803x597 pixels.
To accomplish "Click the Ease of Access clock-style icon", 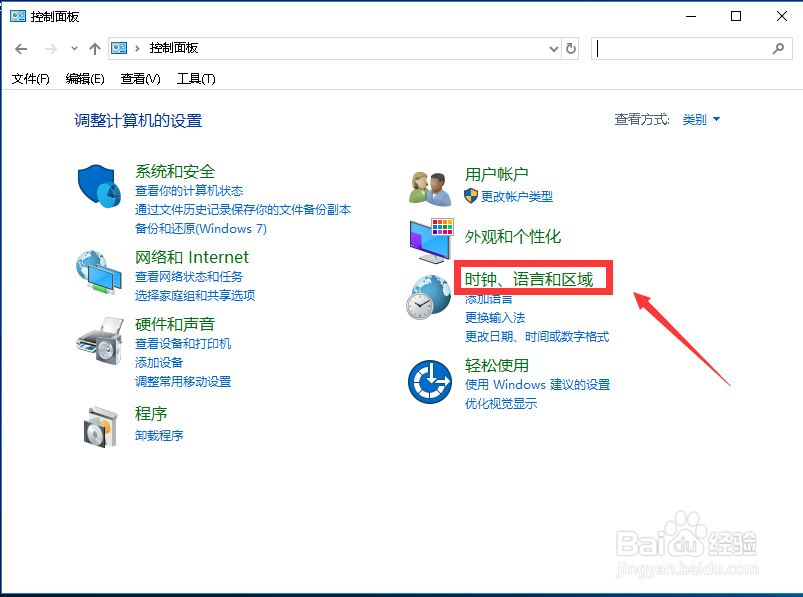I will coord(429,380).
